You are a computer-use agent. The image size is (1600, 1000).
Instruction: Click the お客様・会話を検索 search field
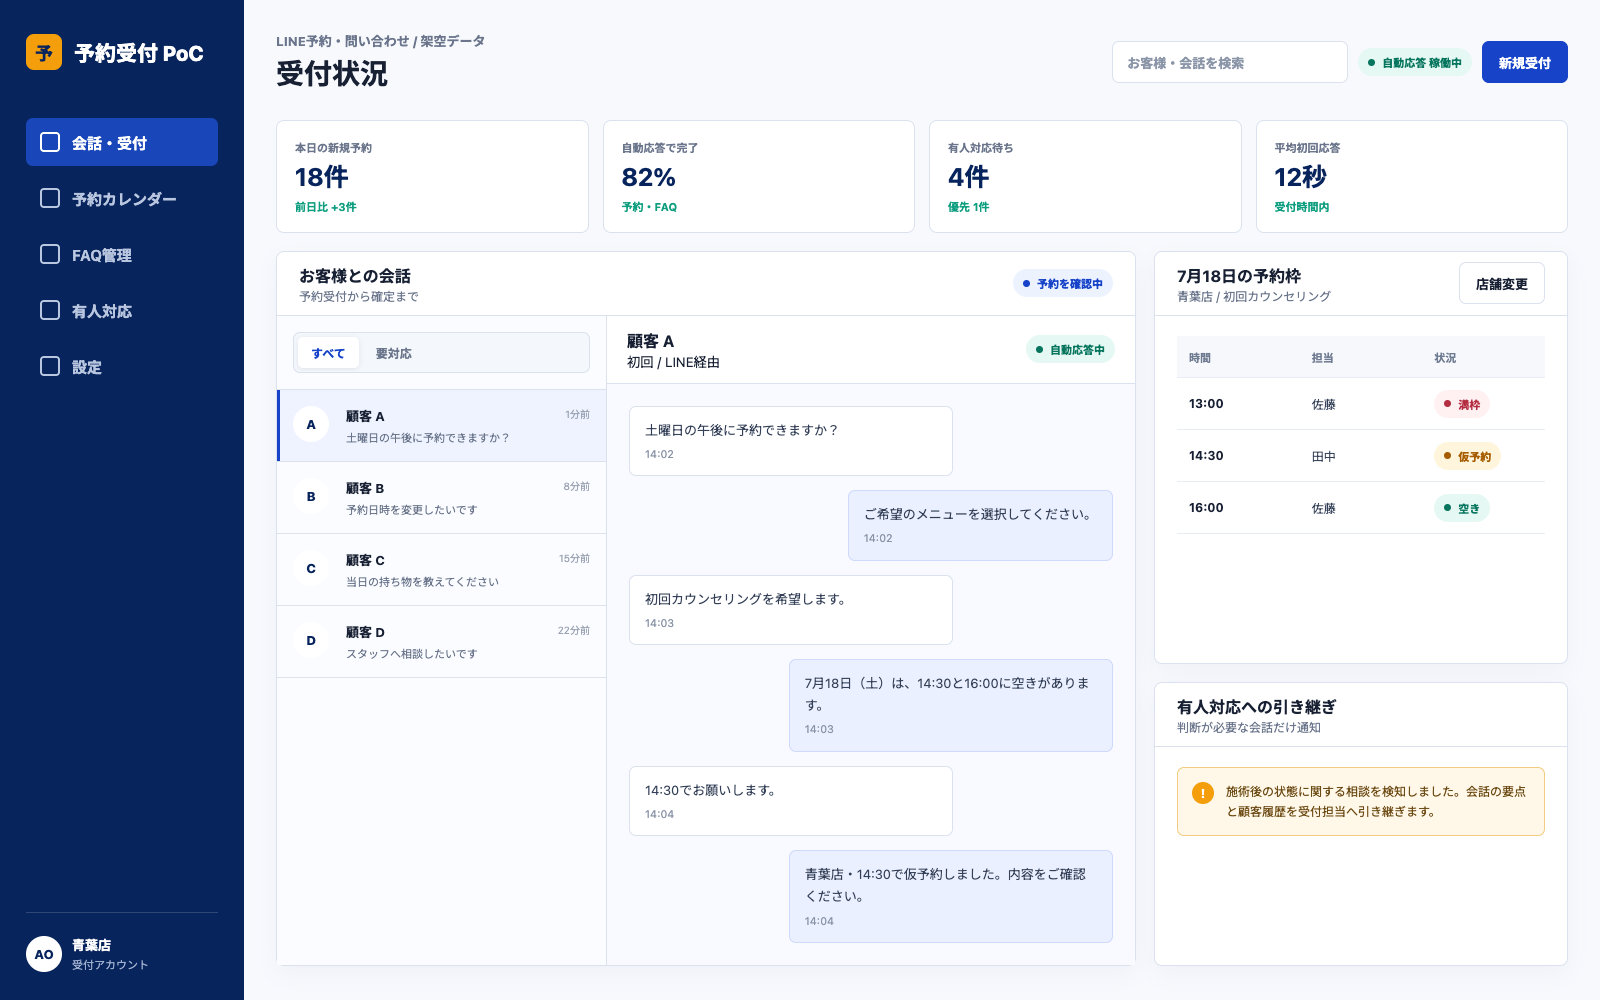pyautogui.click(x=1229, y=62)
